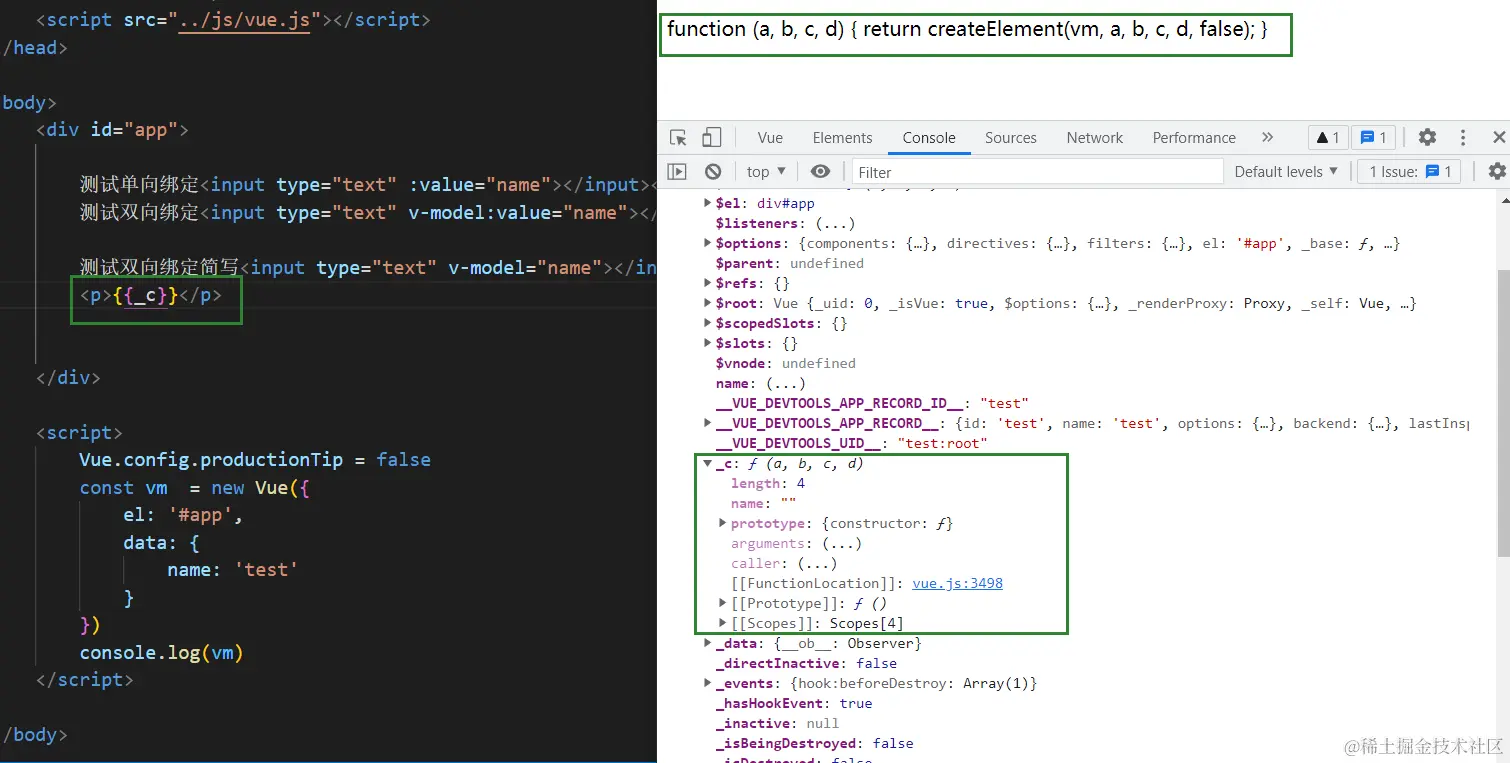
Task: Toggle the console sidebar icon
Action: [677, 172]
